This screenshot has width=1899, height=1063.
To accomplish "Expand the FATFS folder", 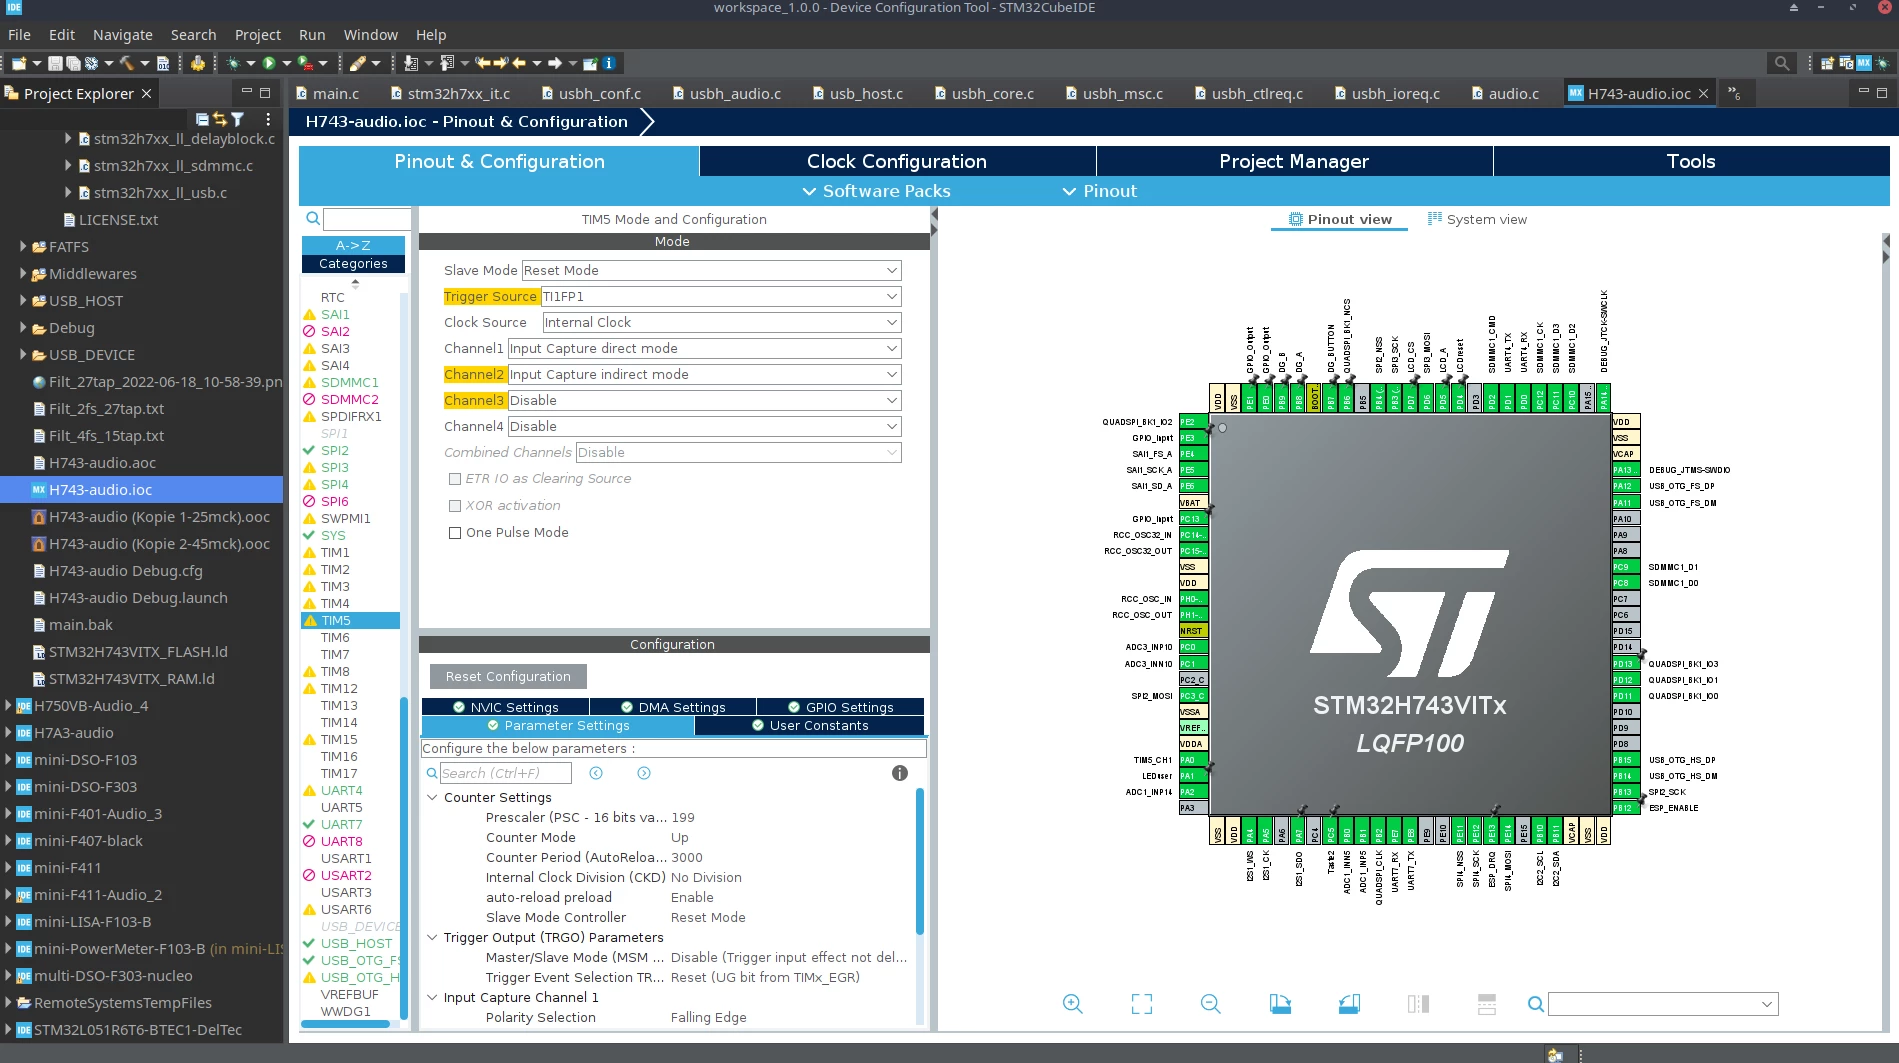I will 23,246.
